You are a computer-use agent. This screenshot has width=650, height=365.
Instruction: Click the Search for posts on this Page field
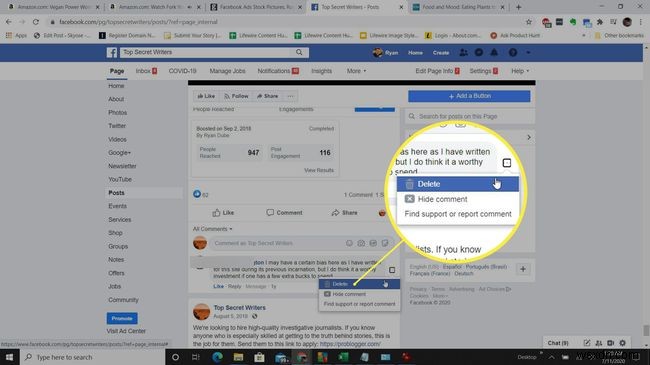coord(470,117)
